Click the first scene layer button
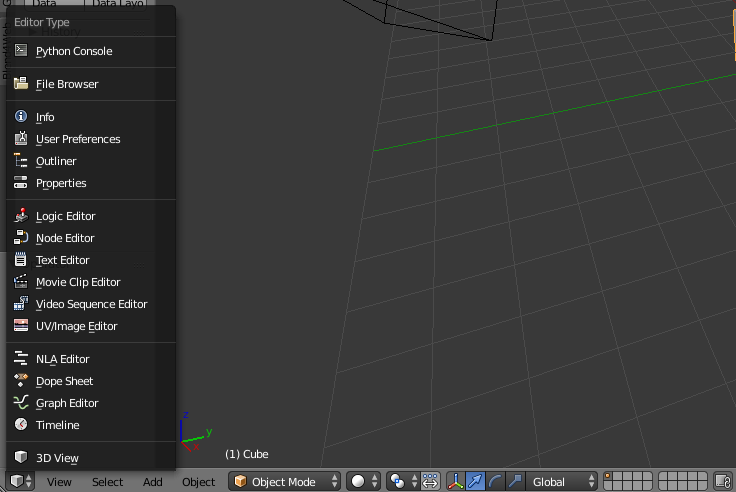The height and width of the screenshot is (492, 736). pos(610,477)
